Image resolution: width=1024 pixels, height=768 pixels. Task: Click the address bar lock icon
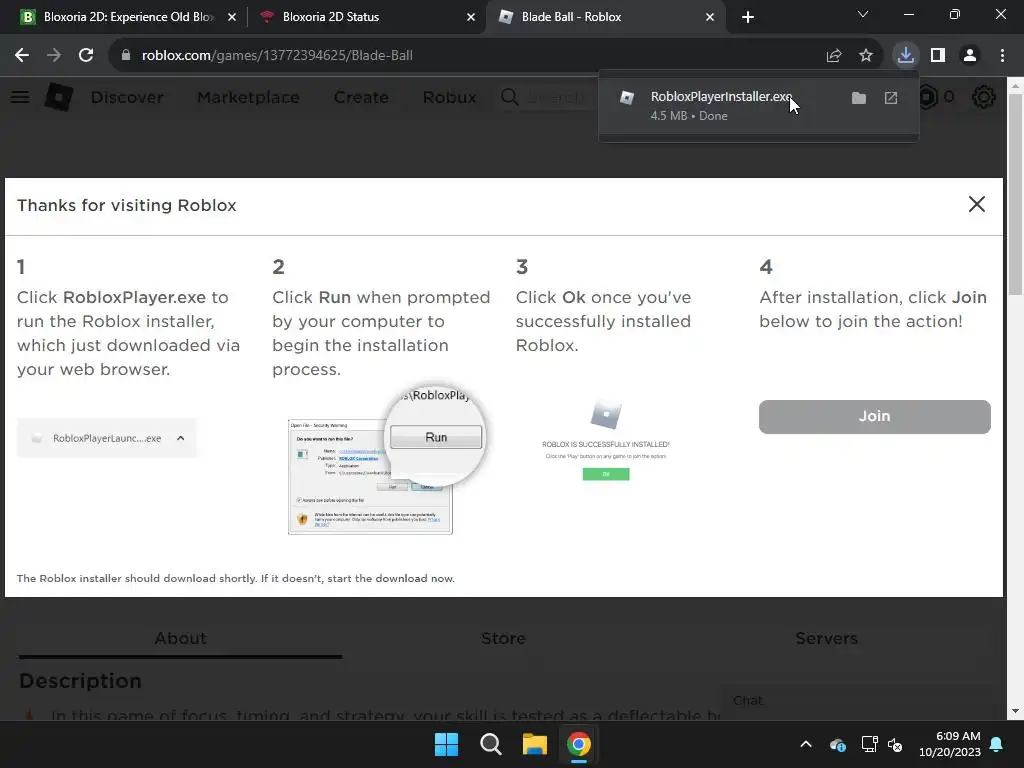click(x=126, y=56)
